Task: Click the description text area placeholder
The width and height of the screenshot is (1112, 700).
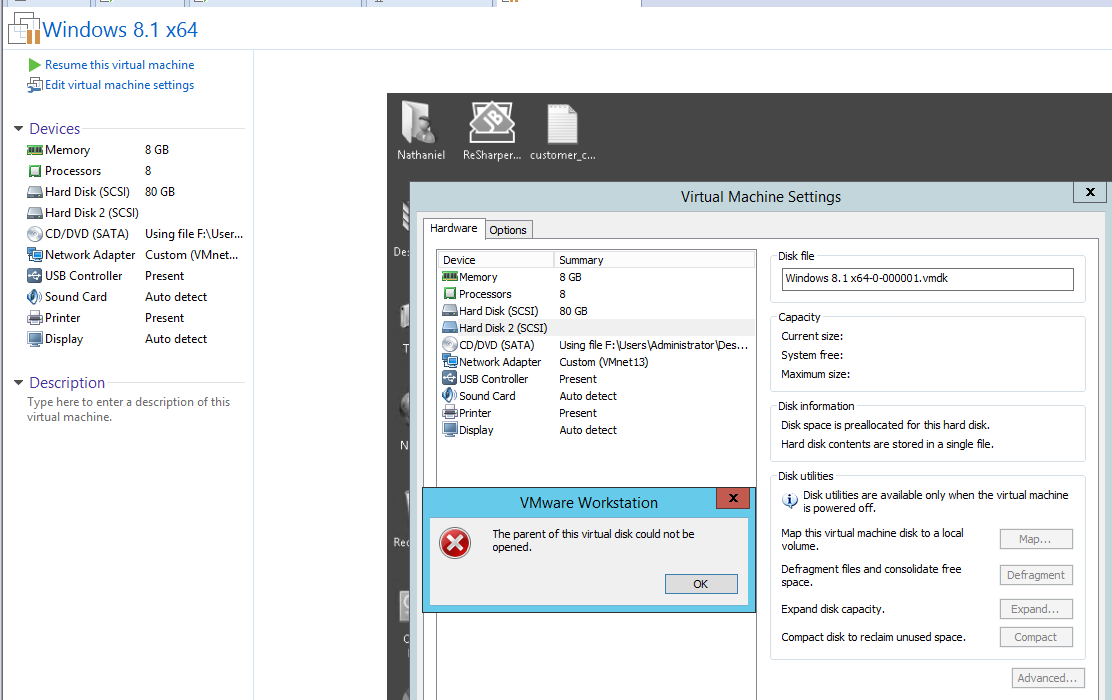Action: [128, 409]
